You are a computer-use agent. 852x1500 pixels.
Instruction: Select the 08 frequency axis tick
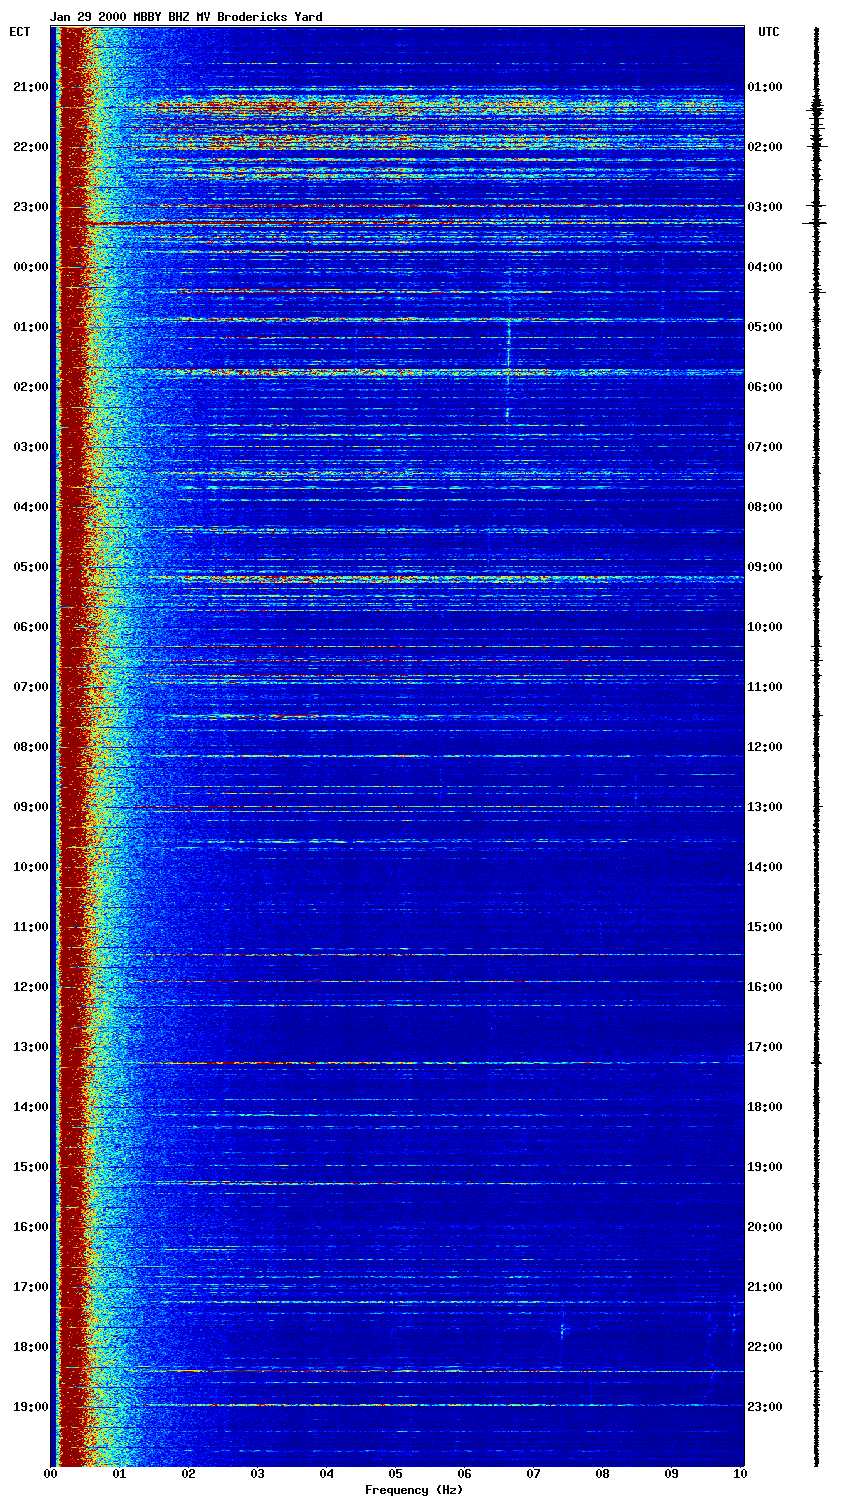[603, 1474]
